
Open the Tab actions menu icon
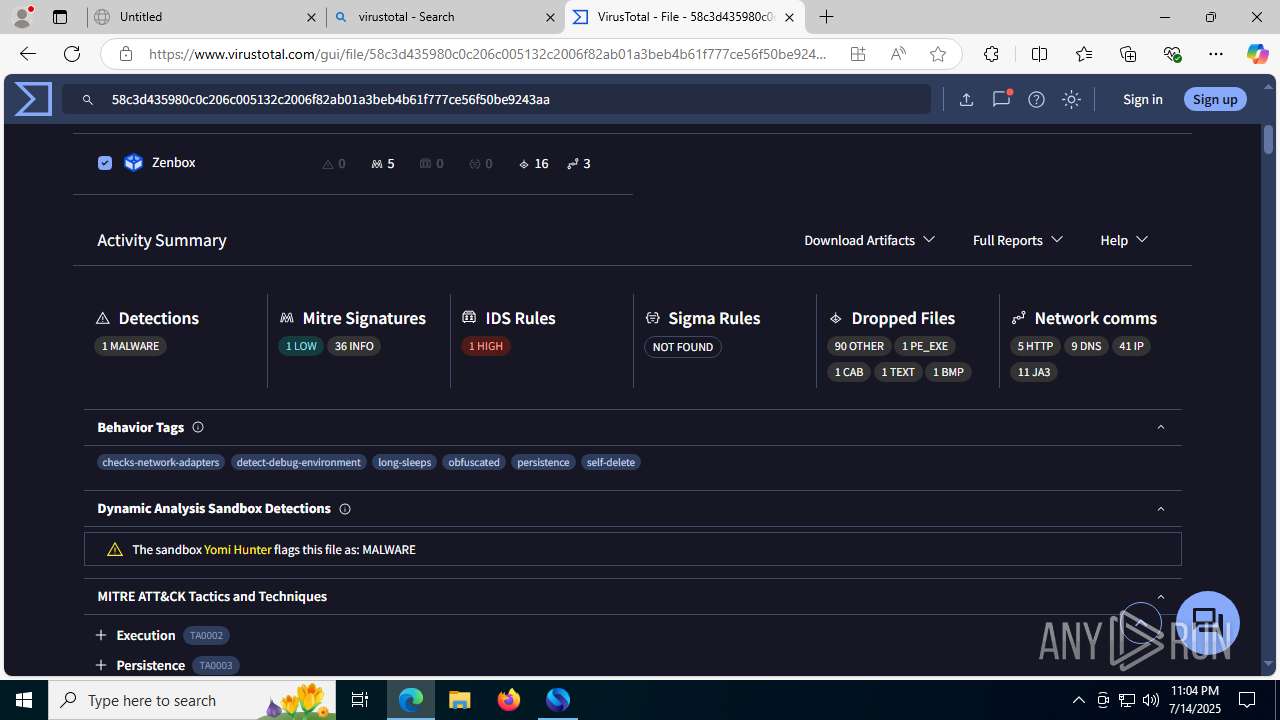(x=60, y=17)
